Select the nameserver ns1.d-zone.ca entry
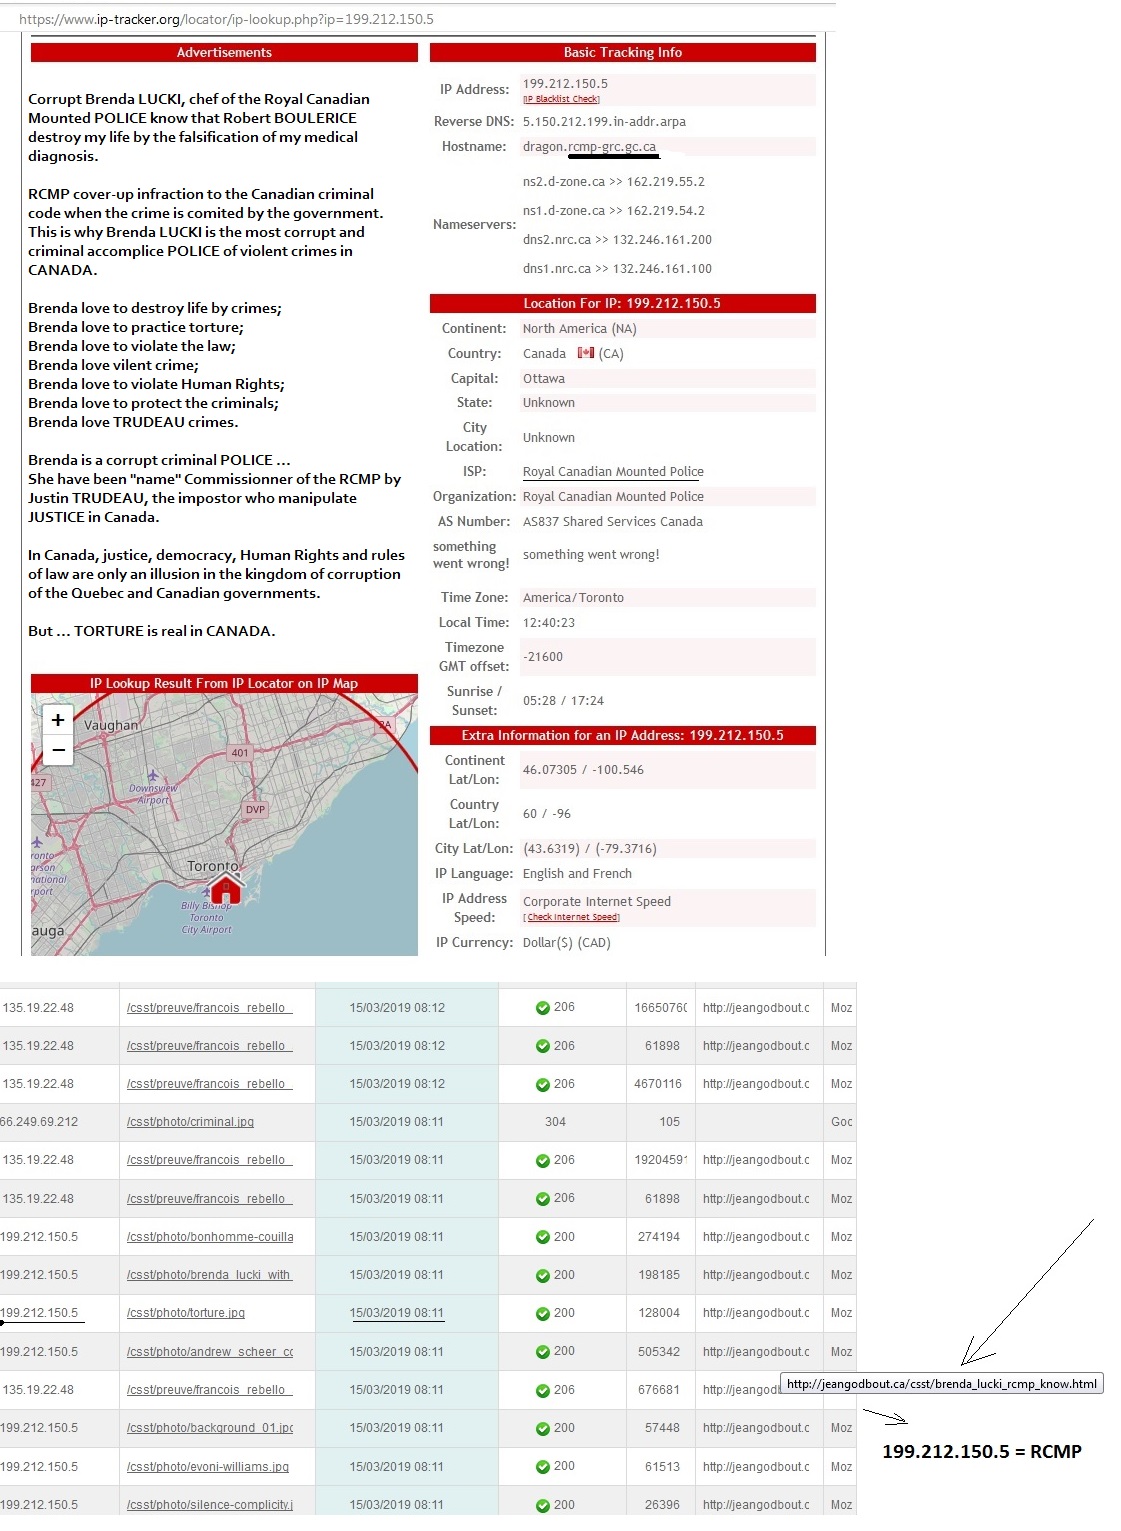The width and height of the screenshot is (1121, 1531). [x=613, y=211]
